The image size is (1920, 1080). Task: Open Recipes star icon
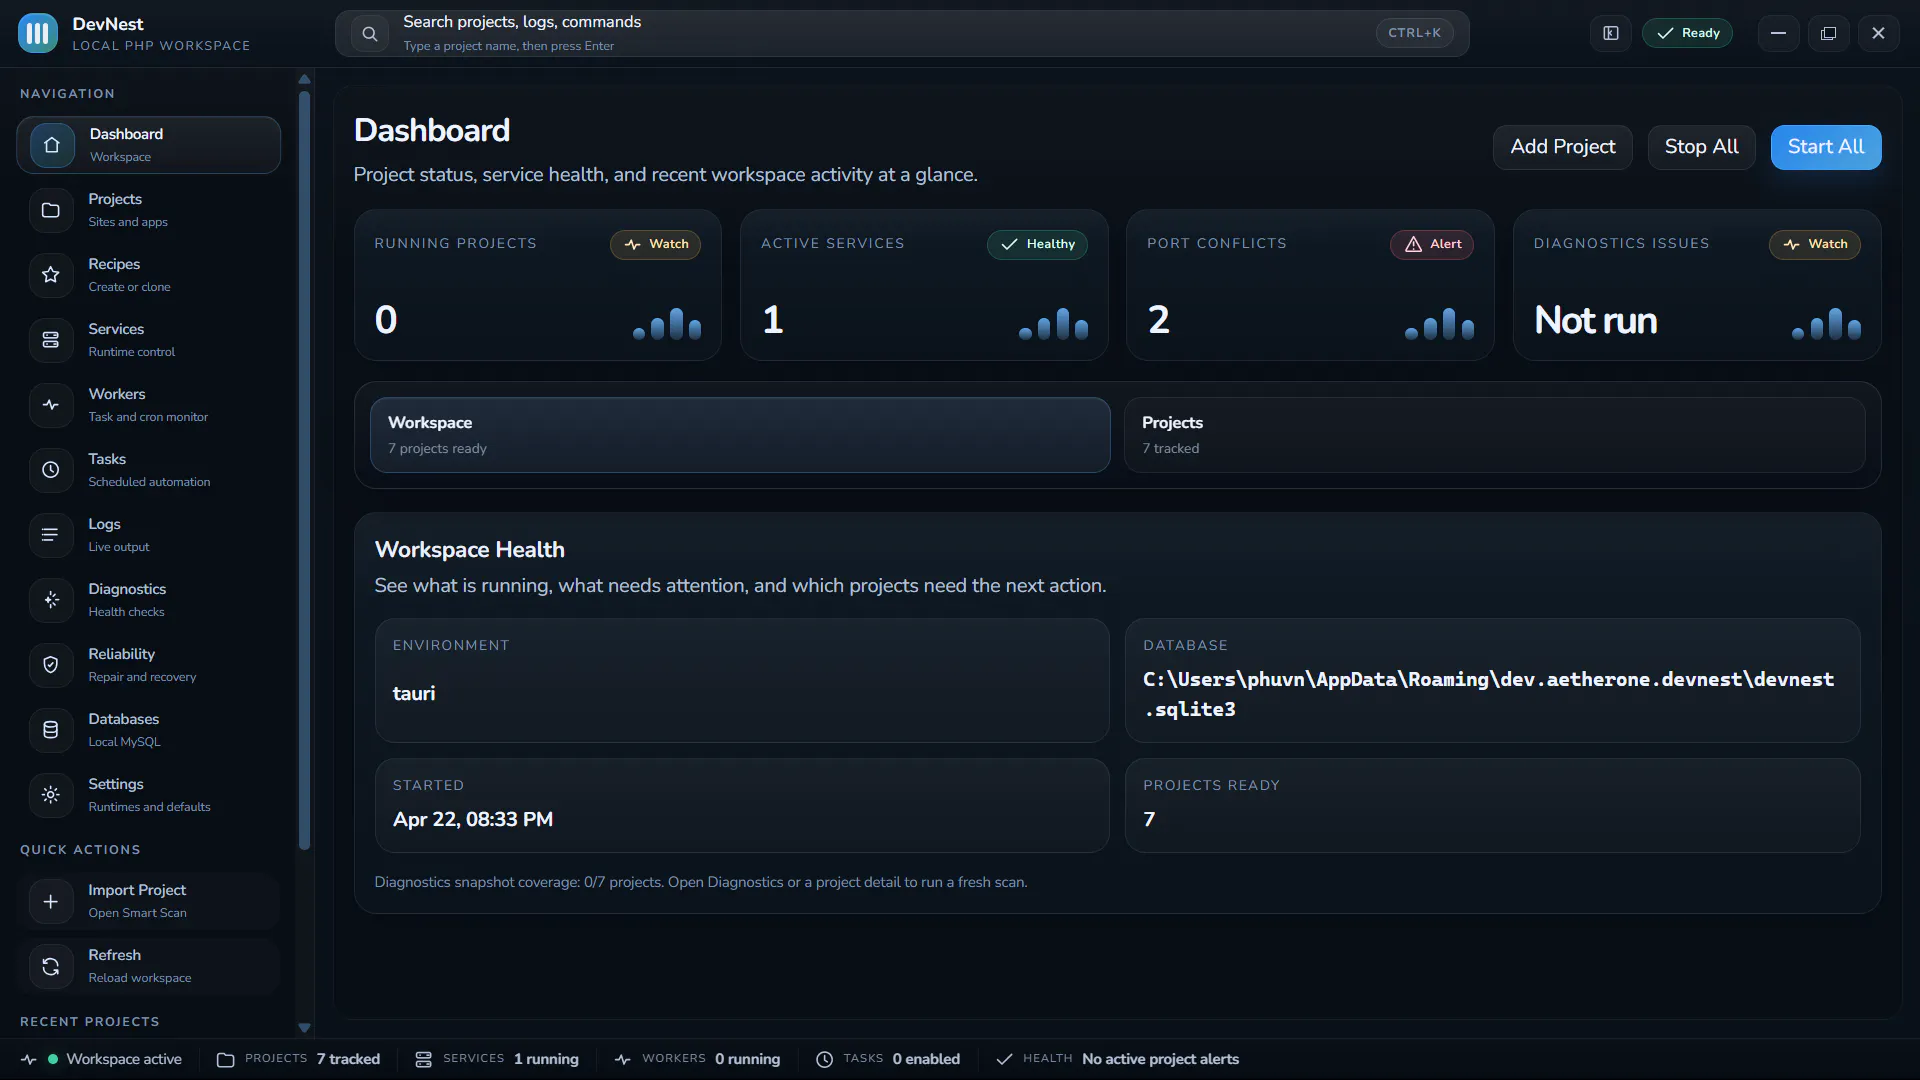click(x=51, y=275)
